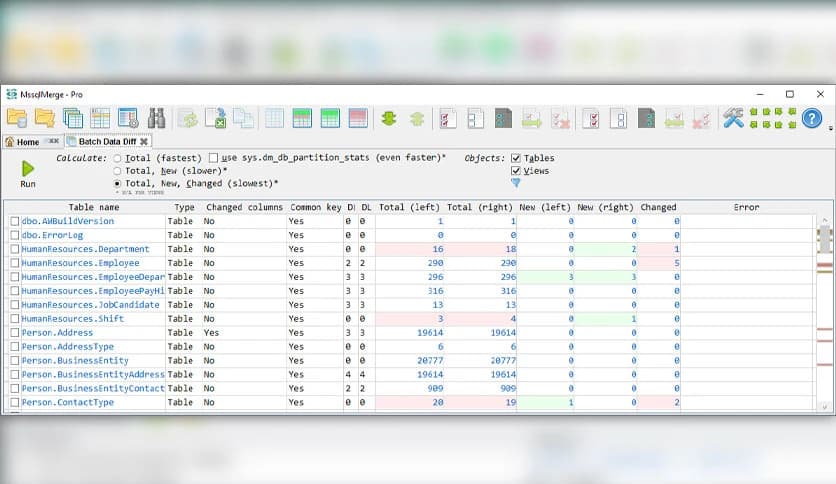Open the HumanResources.Department table link
The width and height of the screenshot is (836, 484).
pyautogui.click(x=85, y=249)
